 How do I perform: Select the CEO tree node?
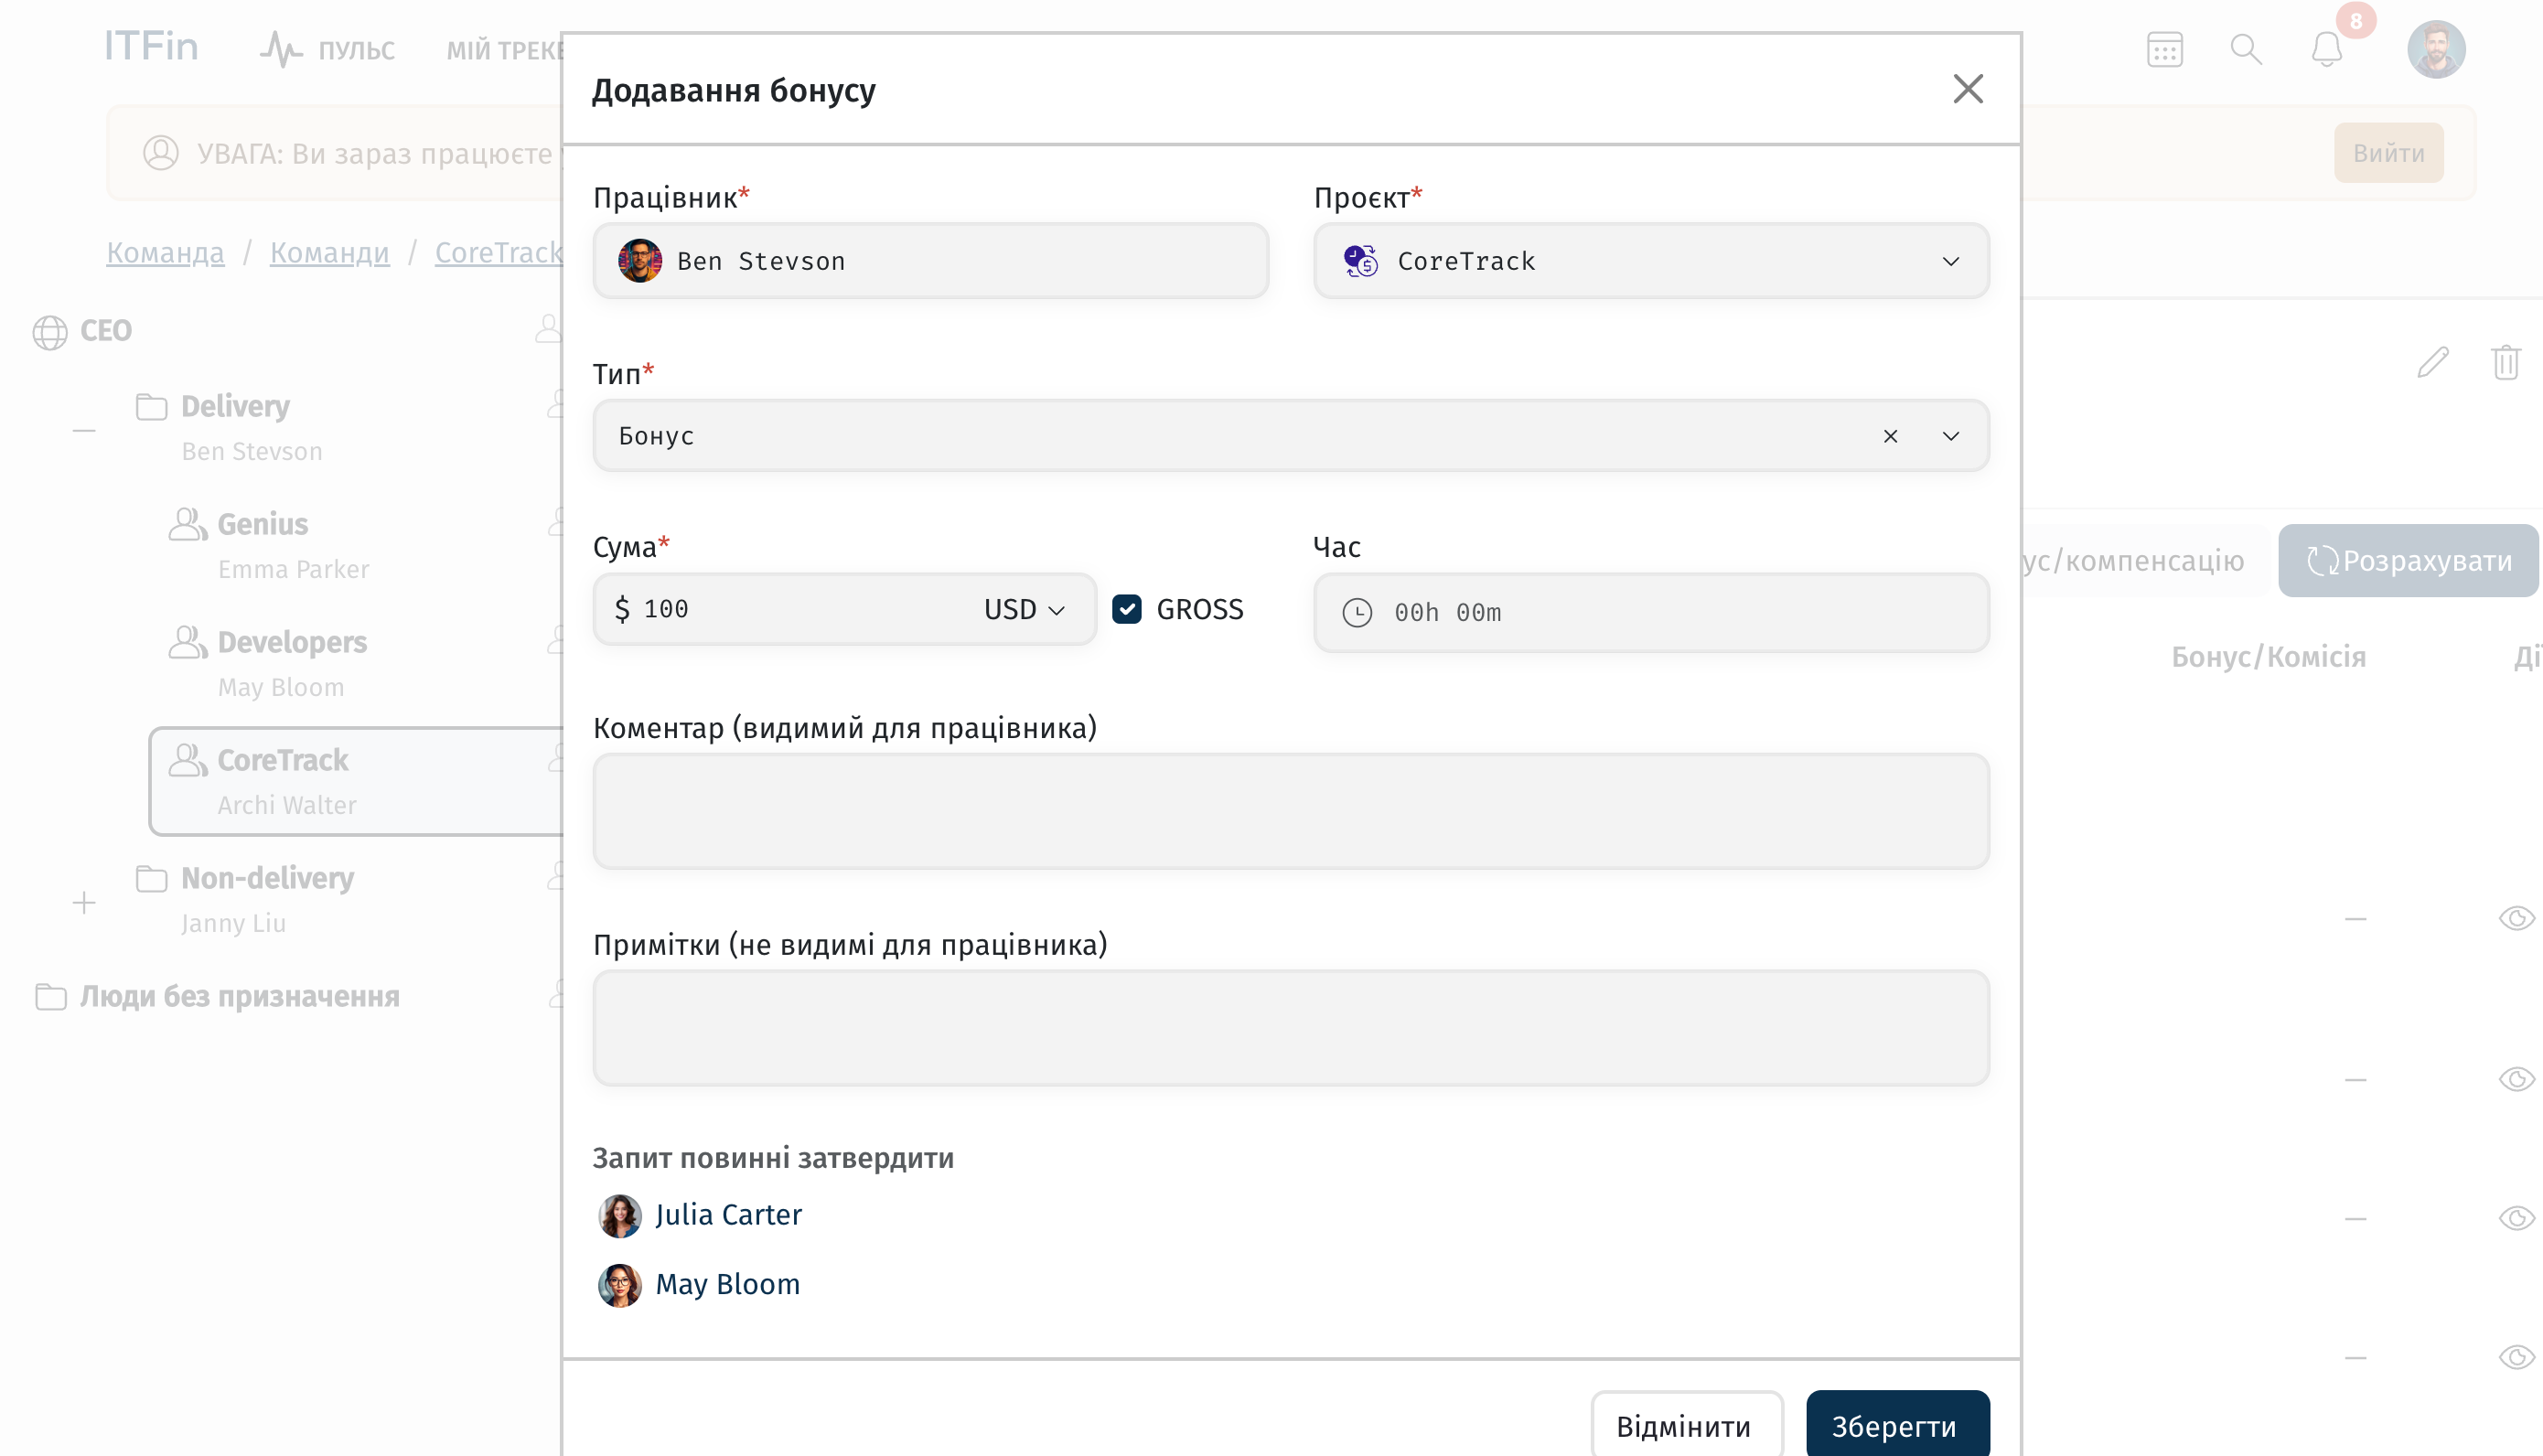tap(105, 331)
